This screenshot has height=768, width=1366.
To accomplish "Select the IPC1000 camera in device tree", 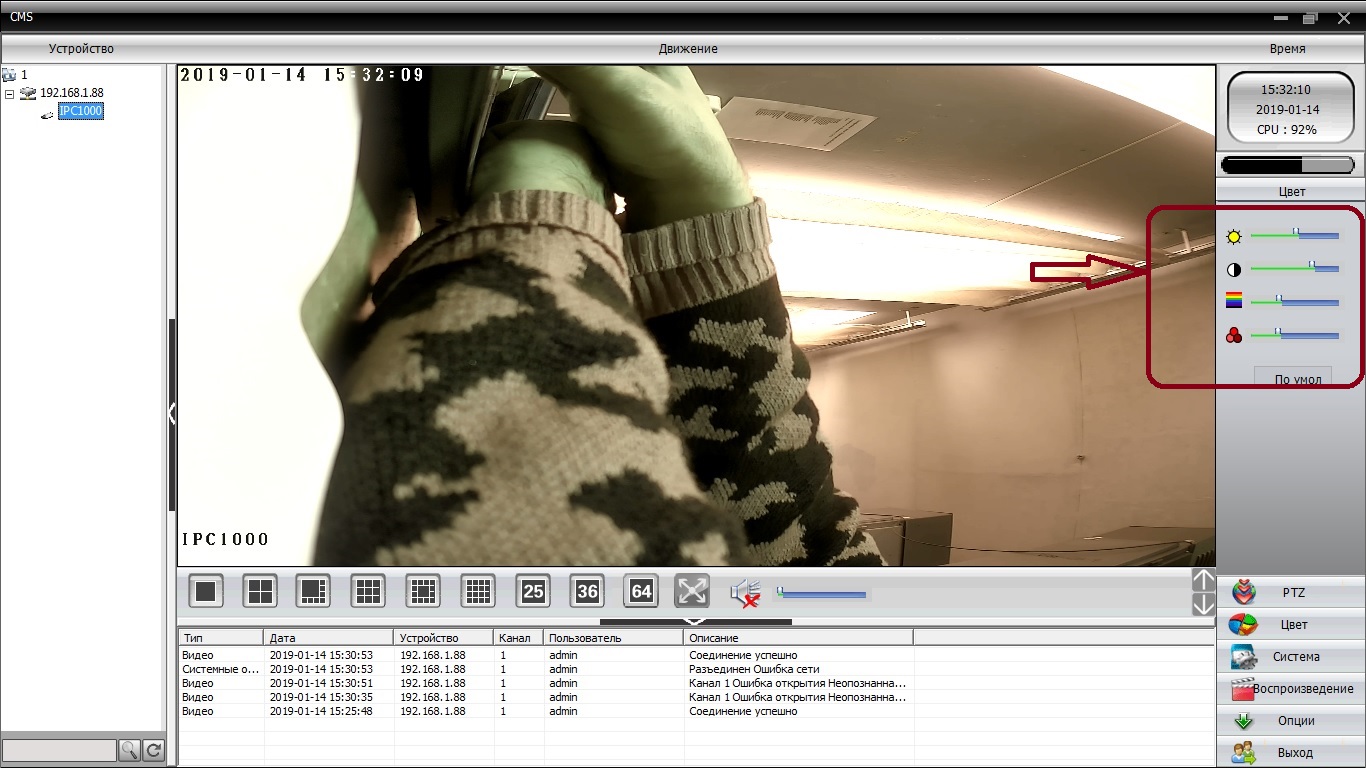I will [x=80, y=111].
